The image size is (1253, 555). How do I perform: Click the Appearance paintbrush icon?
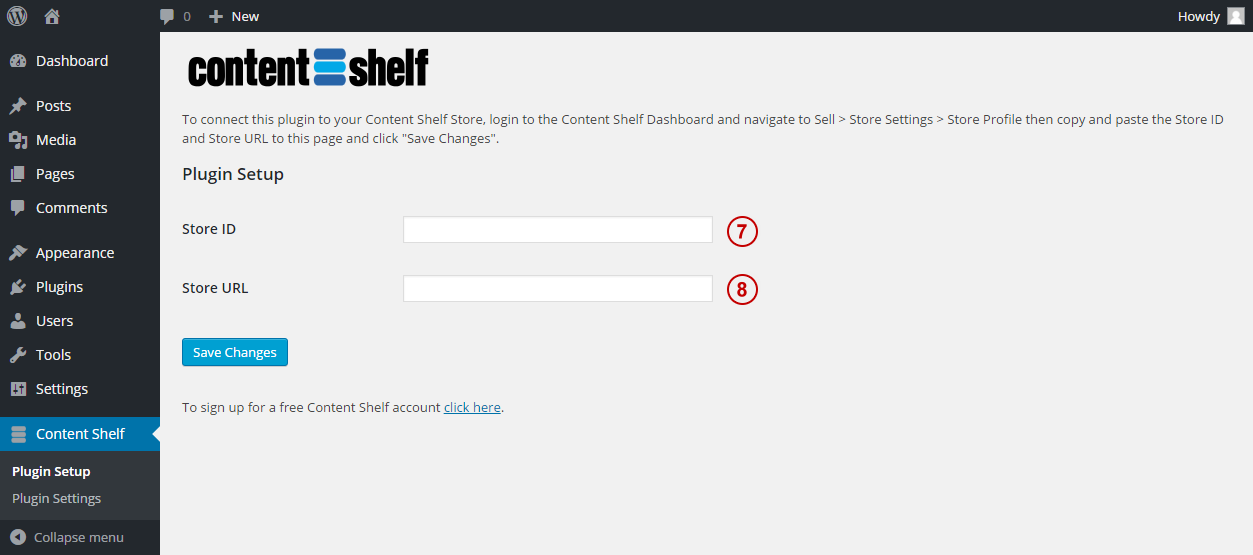(x=18, y=253)
